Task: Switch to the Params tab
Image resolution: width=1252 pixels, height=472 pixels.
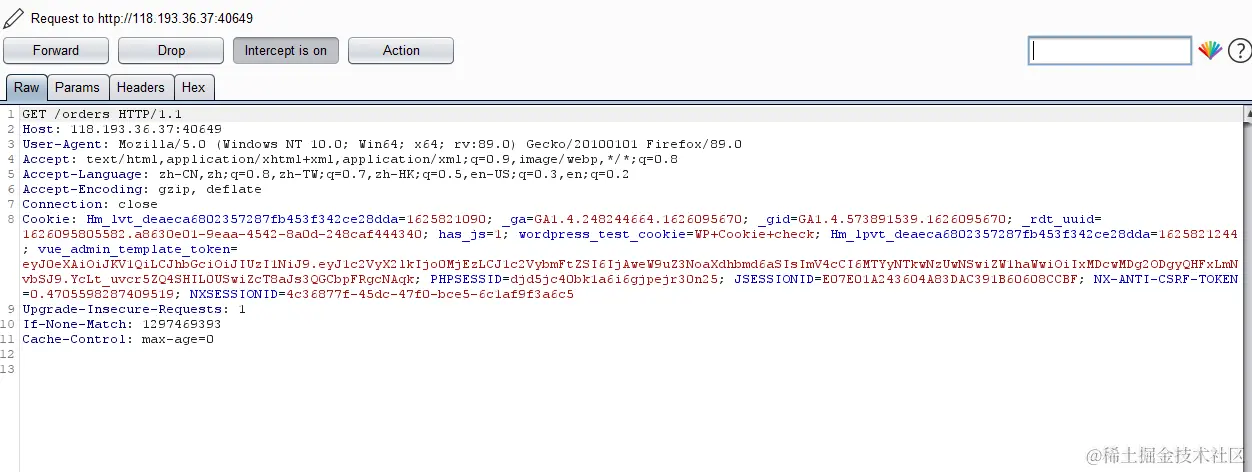Action: pos(77,88)
